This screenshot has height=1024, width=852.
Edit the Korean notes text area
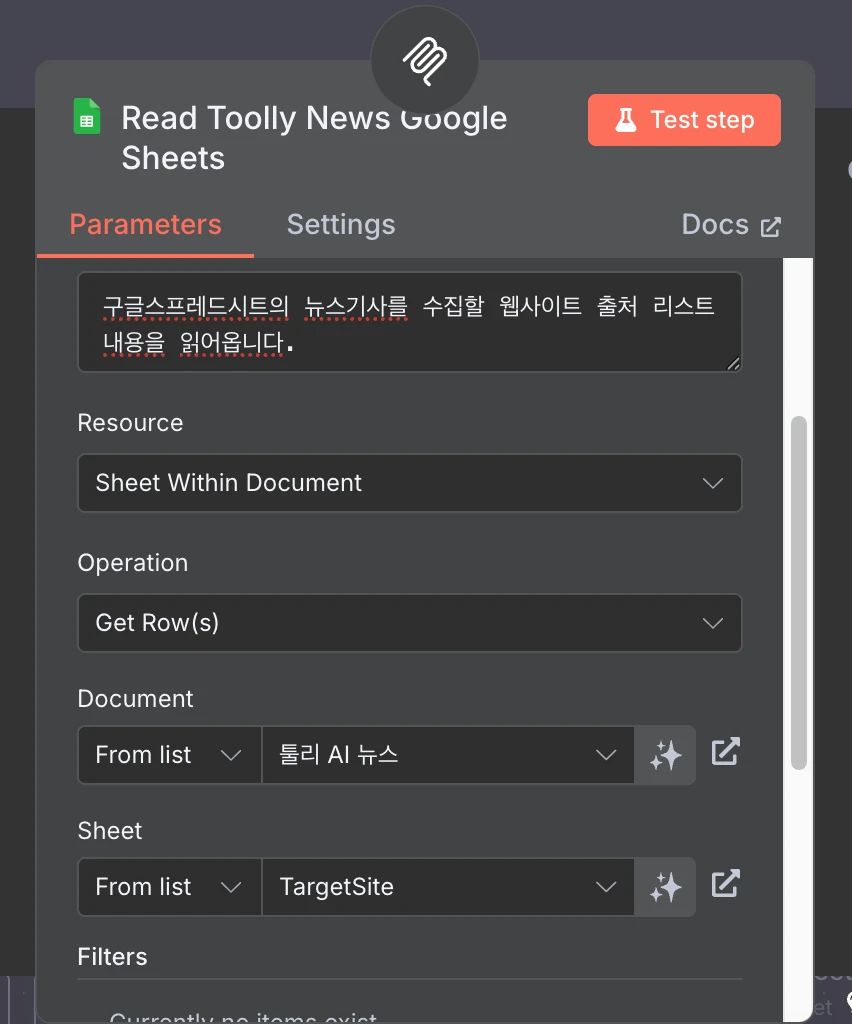(409, 322)
